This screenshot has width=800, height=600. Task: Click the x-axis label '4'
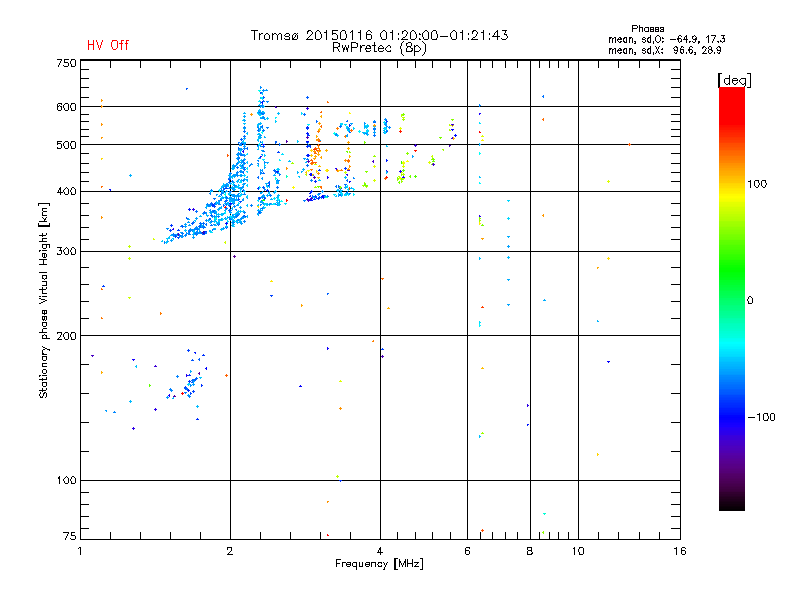(x=380, y=551)
